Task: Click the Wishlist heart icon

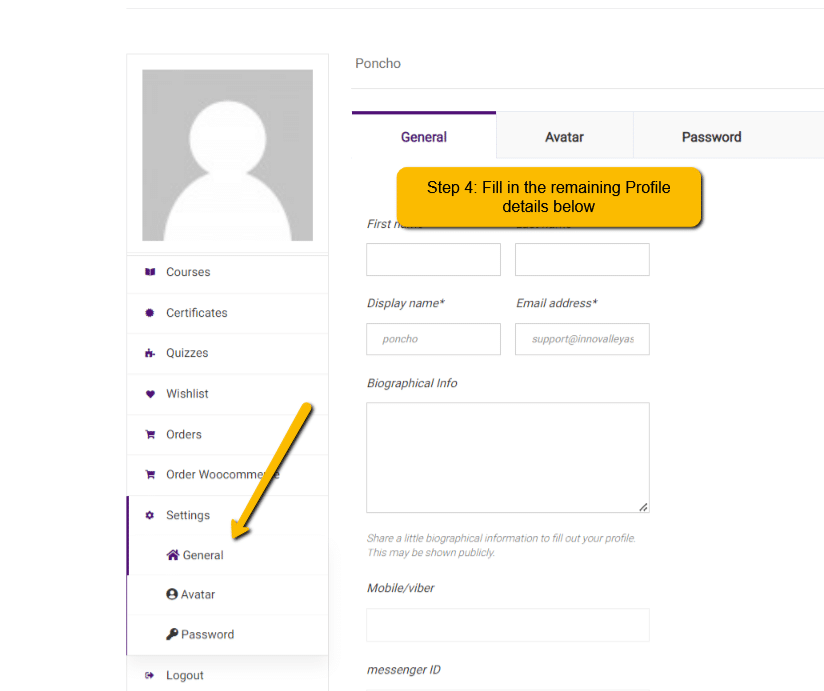Action: 150,394
